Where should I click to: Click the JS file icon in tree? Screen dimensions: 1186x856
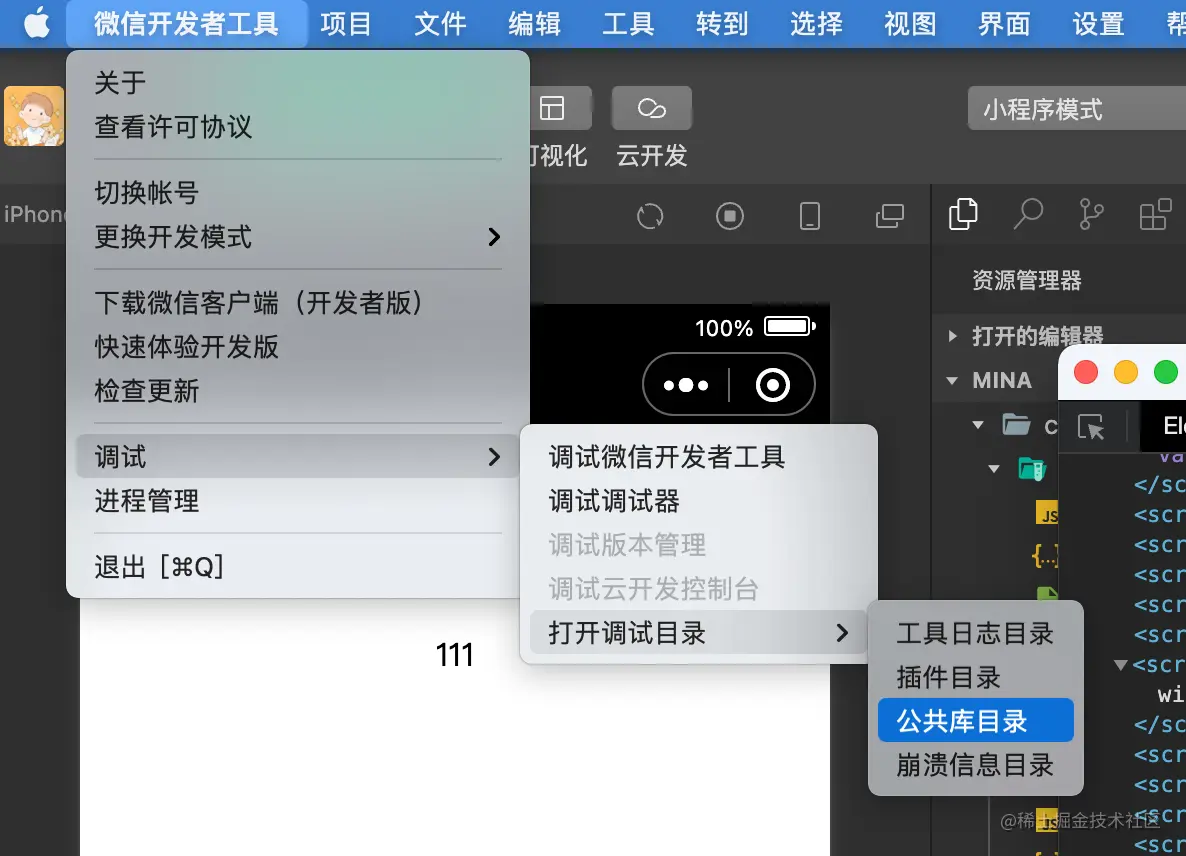click(x=1047, y=513)
